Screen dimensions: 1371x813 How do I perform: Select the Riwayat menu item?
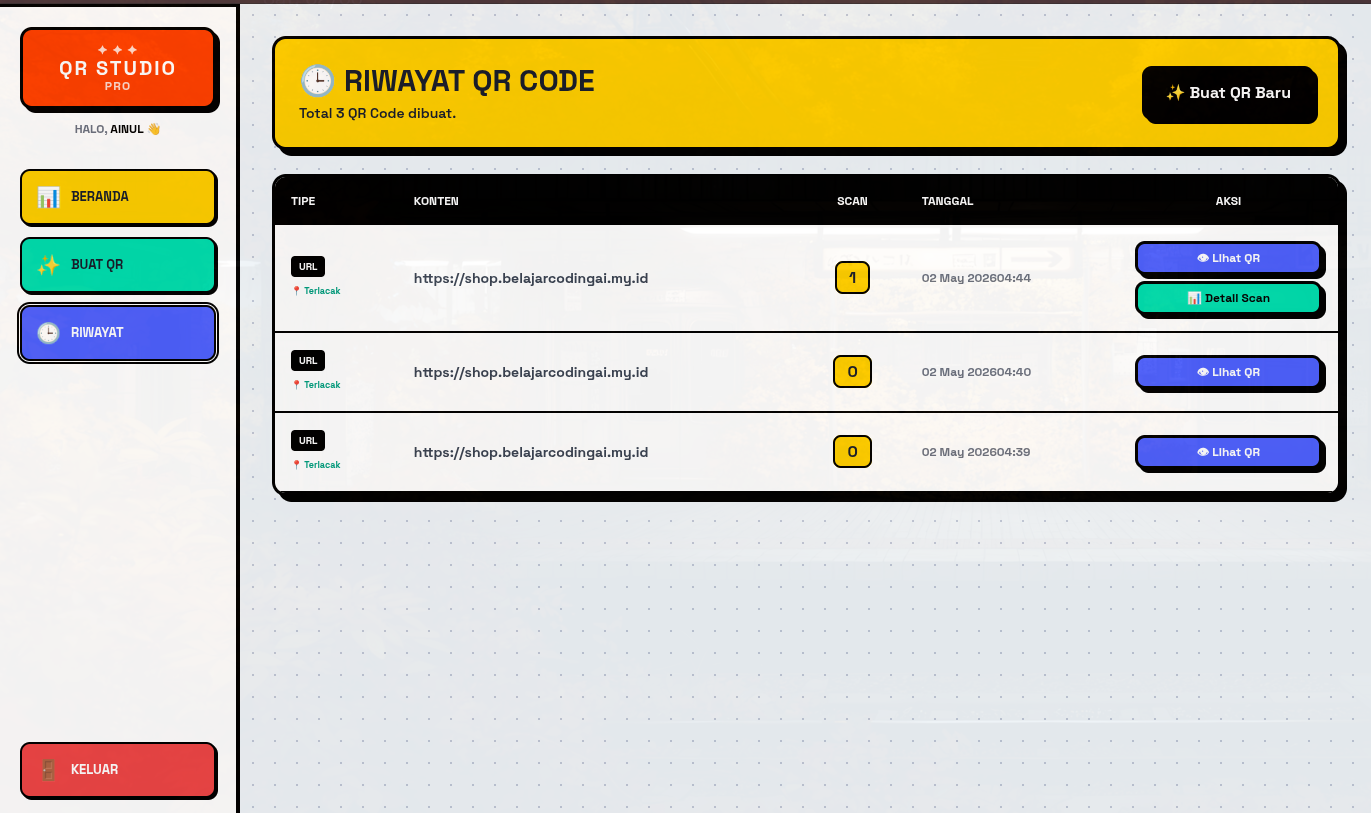tap(118, 333)
